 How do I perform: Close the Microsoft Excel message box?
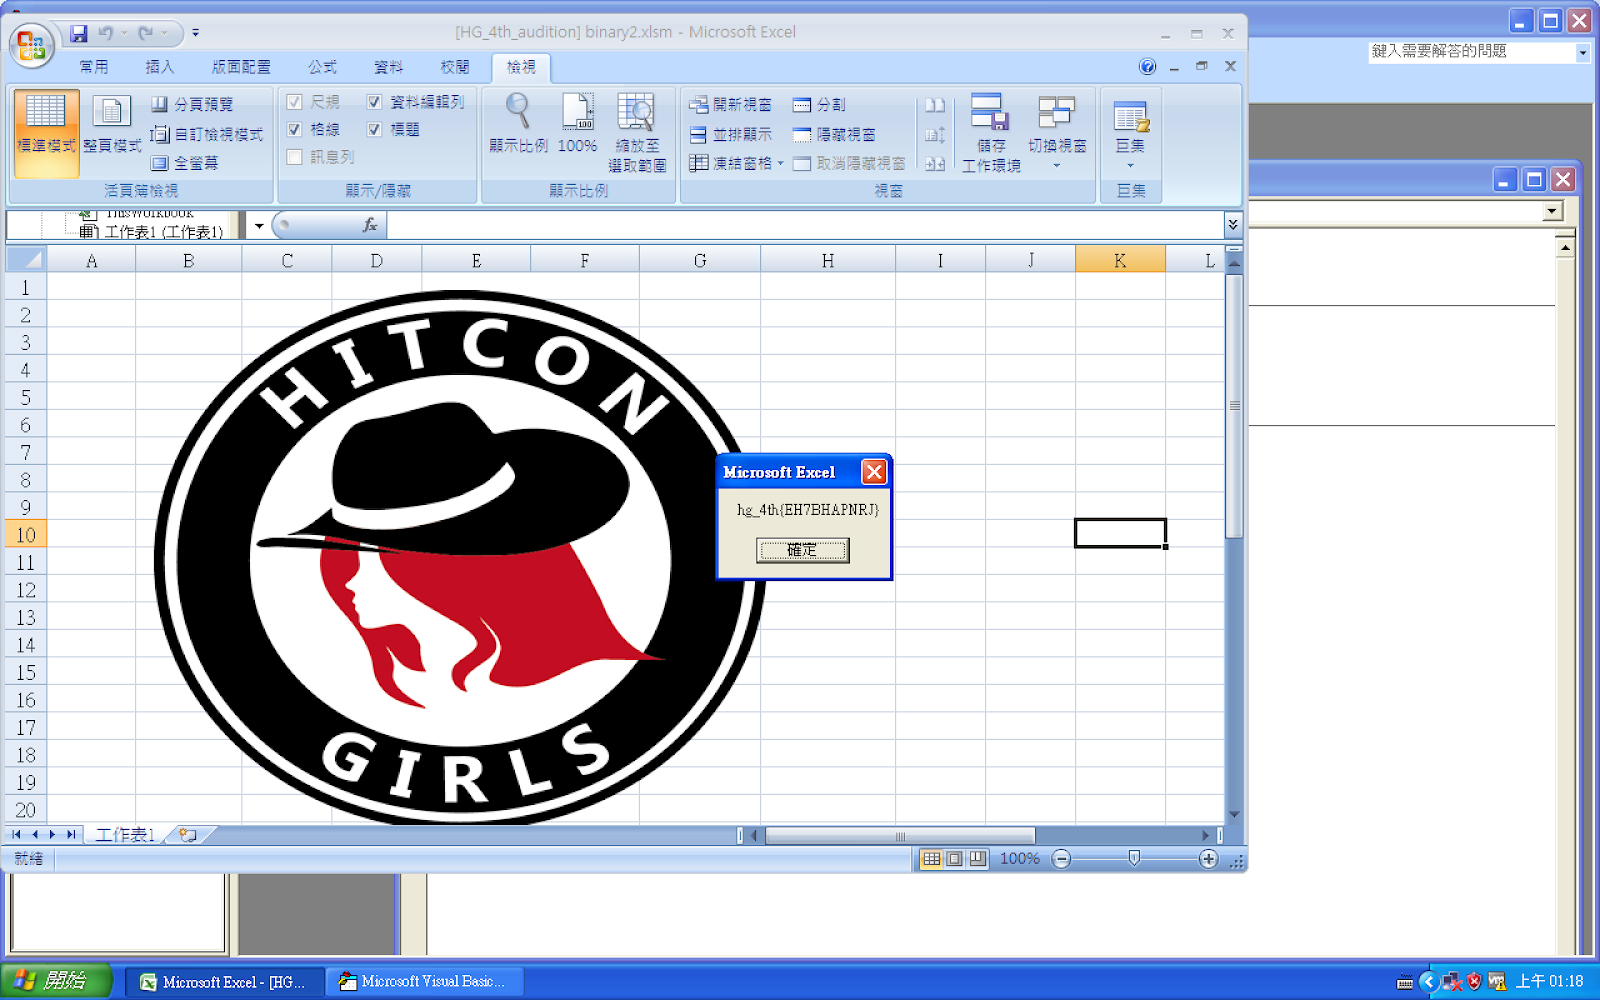[x=874, y=472]
